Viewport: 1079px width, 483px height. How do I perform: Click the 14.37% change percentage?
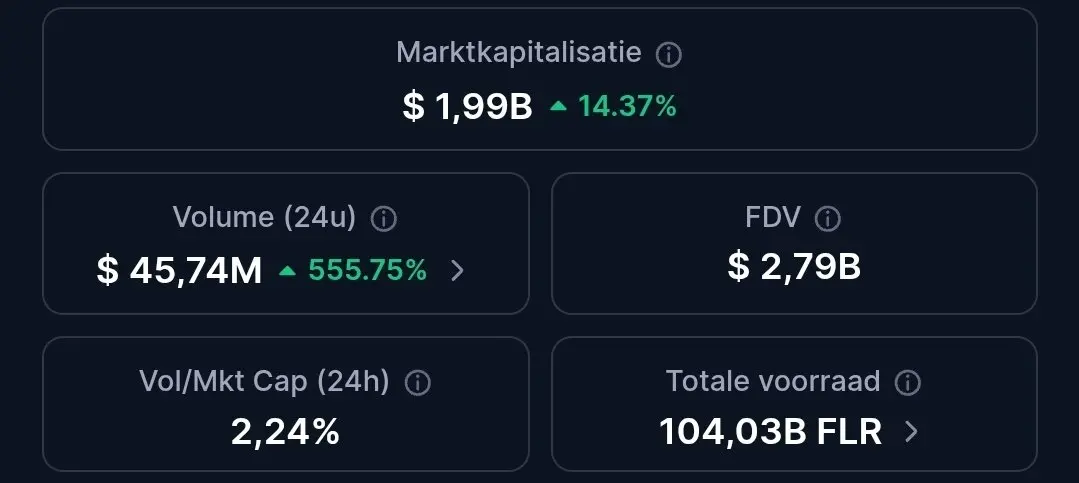click(x=627, y=107)
